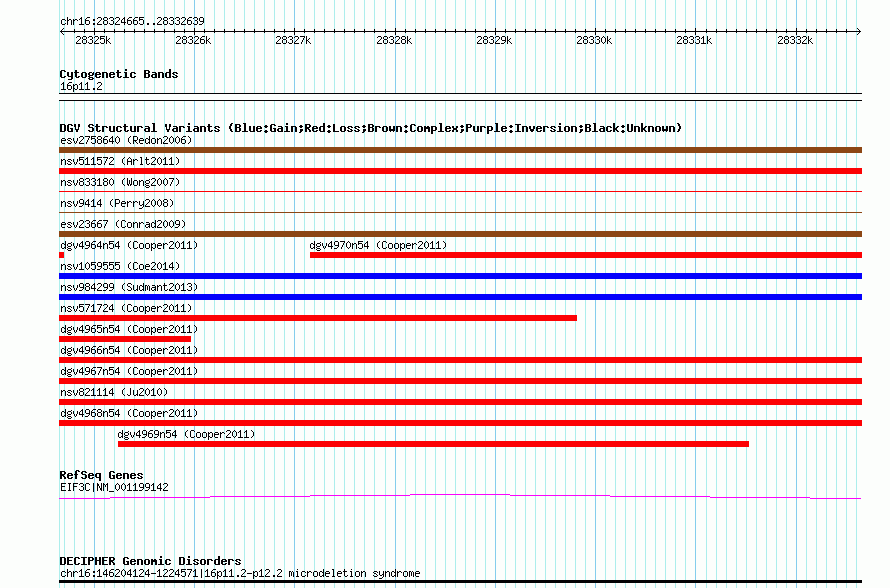Click the 28328k ruler tick label
The image size is (890, 588).
394,40
